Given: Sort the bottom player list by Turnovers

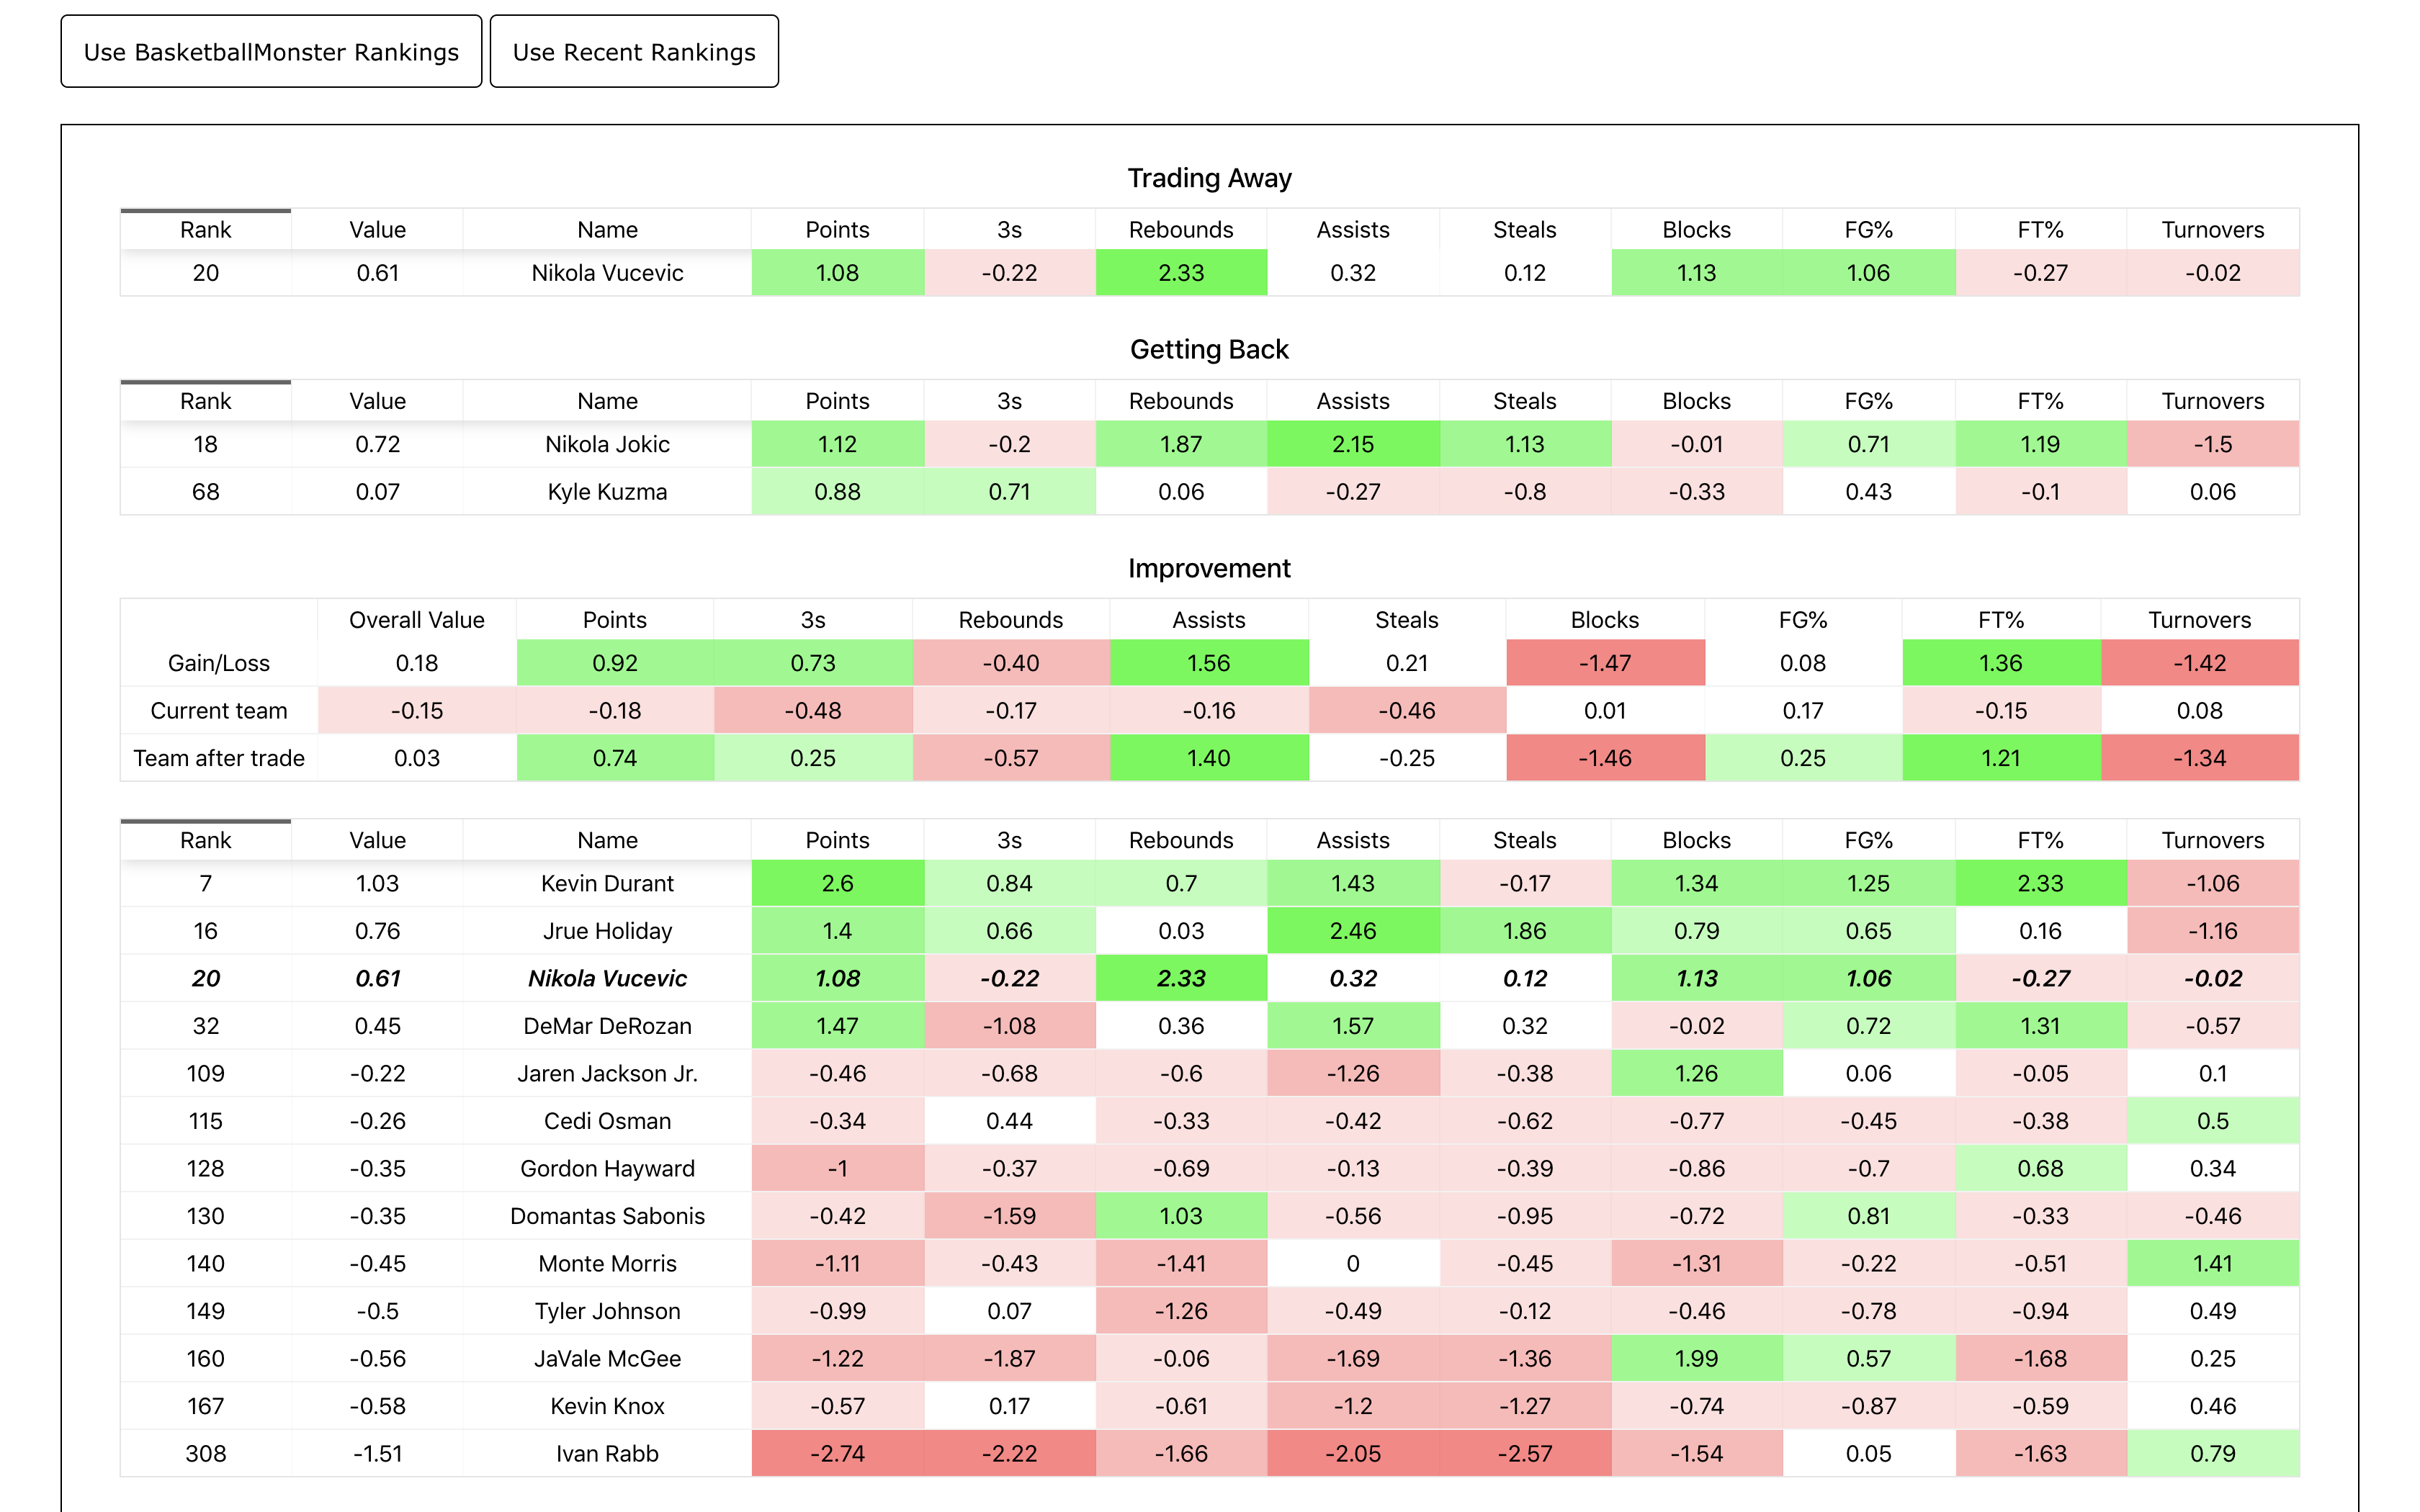Looking at the screenshot, I should (x=2213, y=840).
